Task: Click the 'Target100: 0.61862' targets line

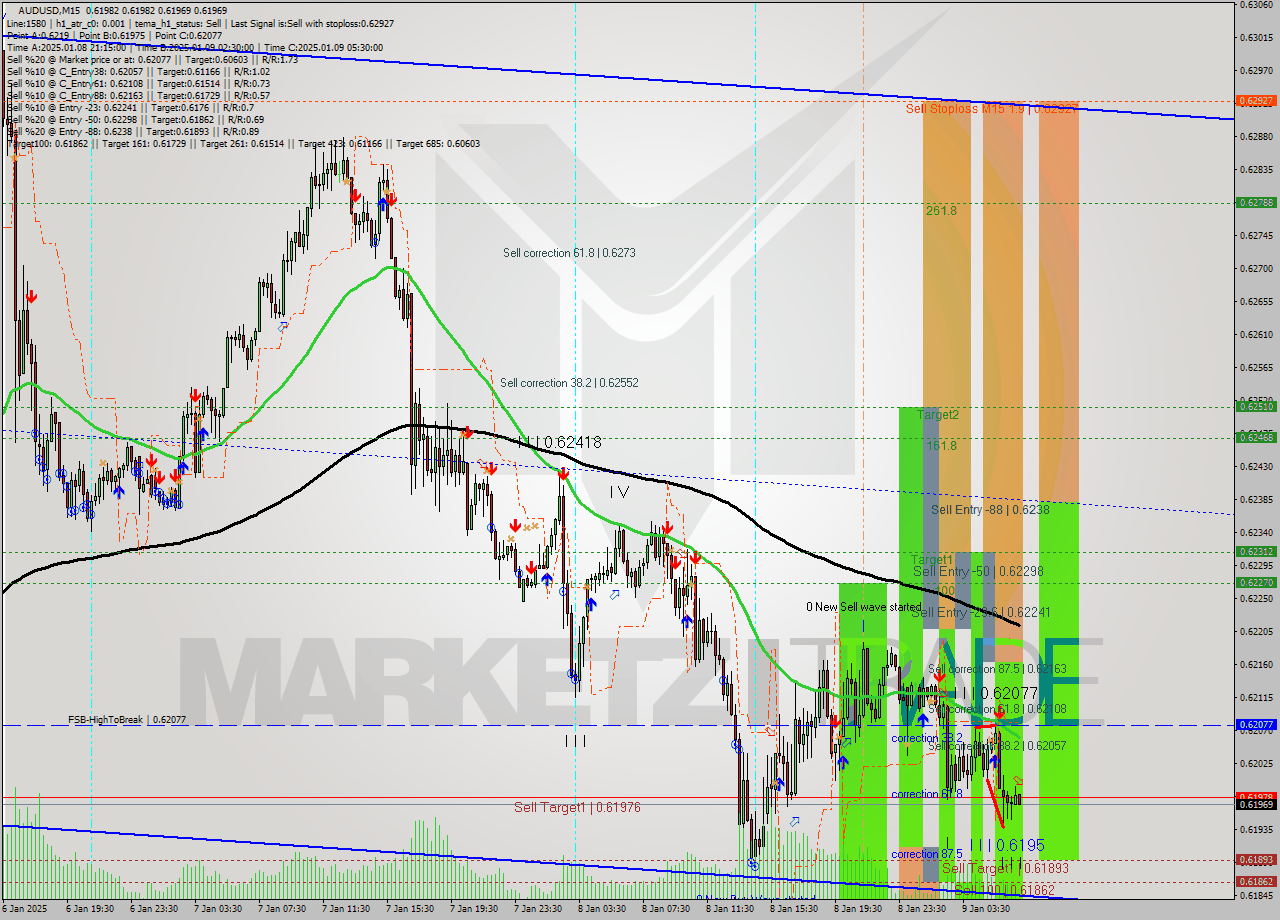Action: click(243, 143)
